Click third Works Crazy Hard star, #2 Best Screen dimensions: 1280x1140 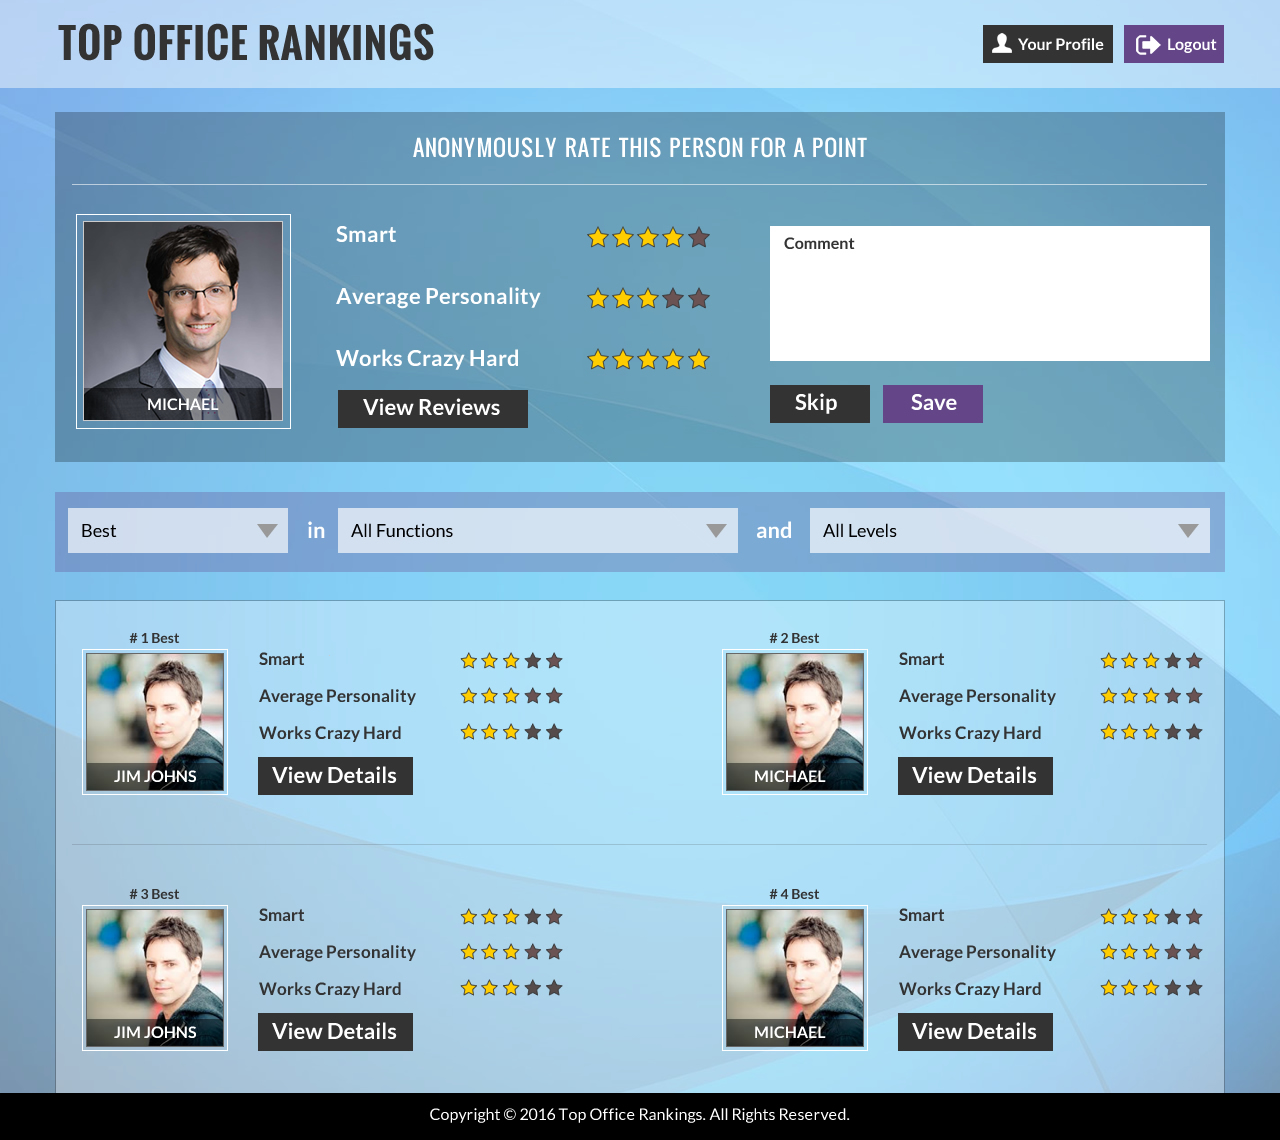(x=1151, y=732)
